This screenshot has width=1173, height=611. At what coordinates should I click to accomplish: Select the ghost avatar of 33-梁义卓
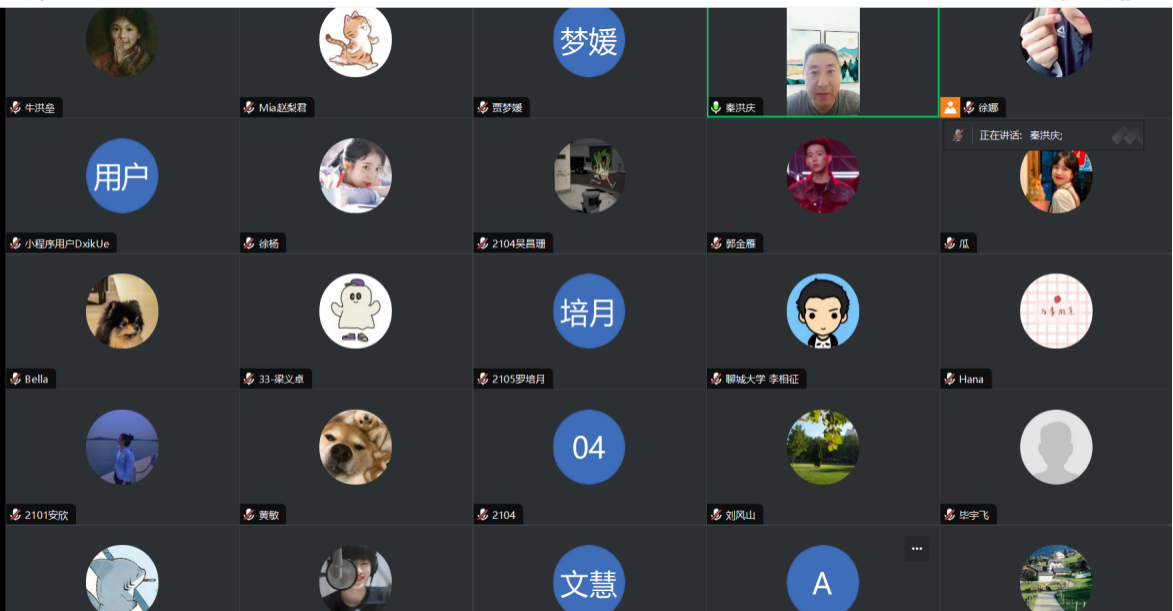355,311
